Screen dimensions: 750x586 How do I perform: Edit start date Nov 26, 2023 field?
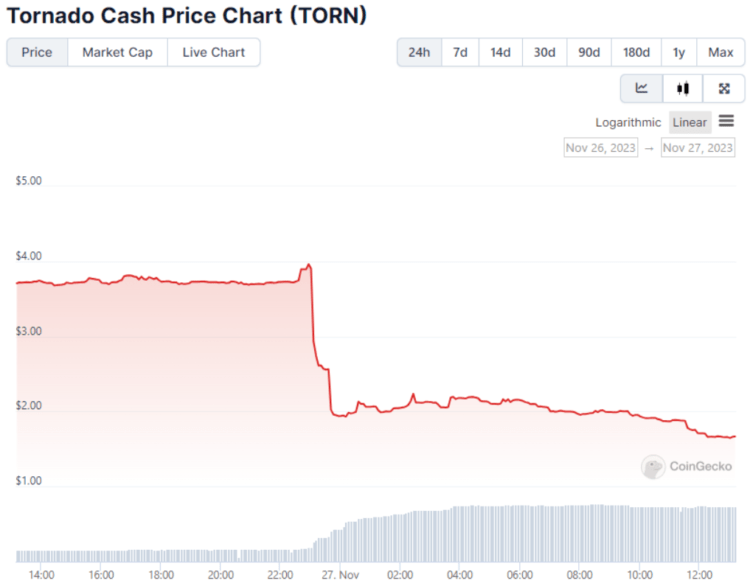[x=601, y=148]
